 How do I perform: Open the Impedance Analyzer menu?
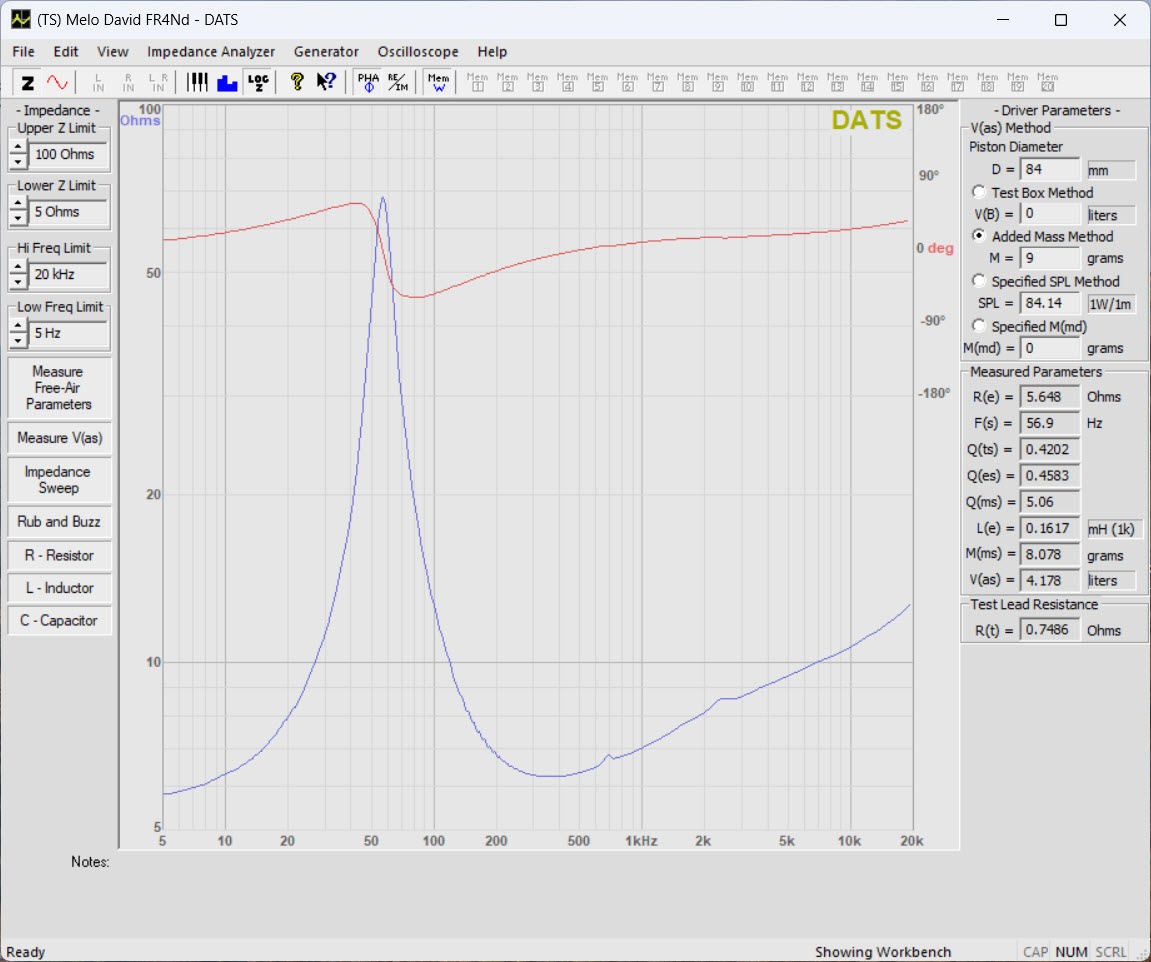pyautogui.click(x=210, y=52)
